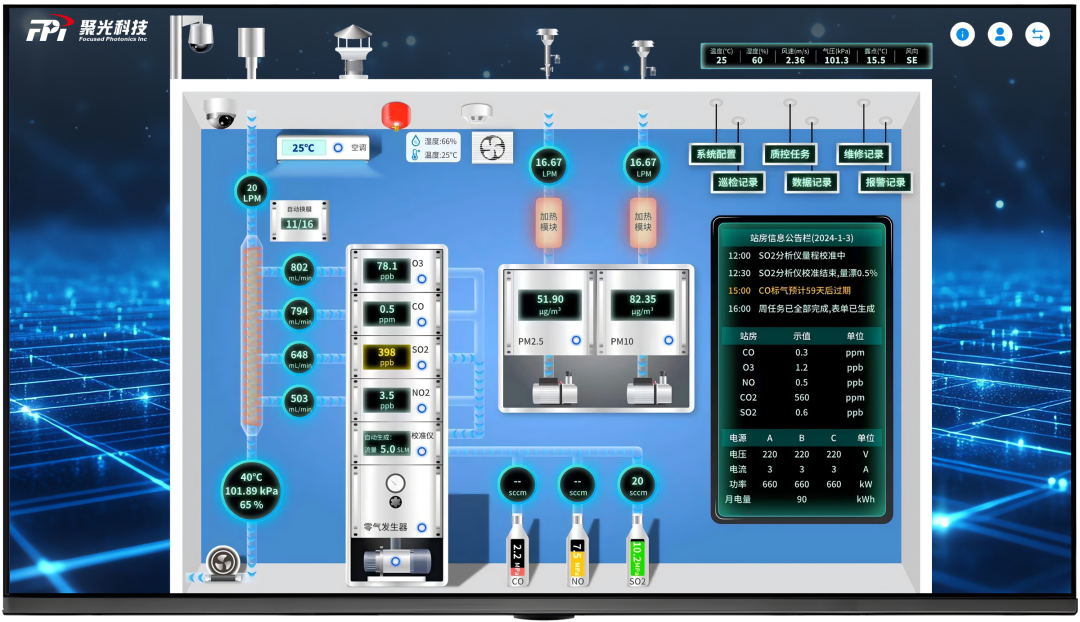Select the indoor dome security camera

pyautogui.click(x=219, y=113)
